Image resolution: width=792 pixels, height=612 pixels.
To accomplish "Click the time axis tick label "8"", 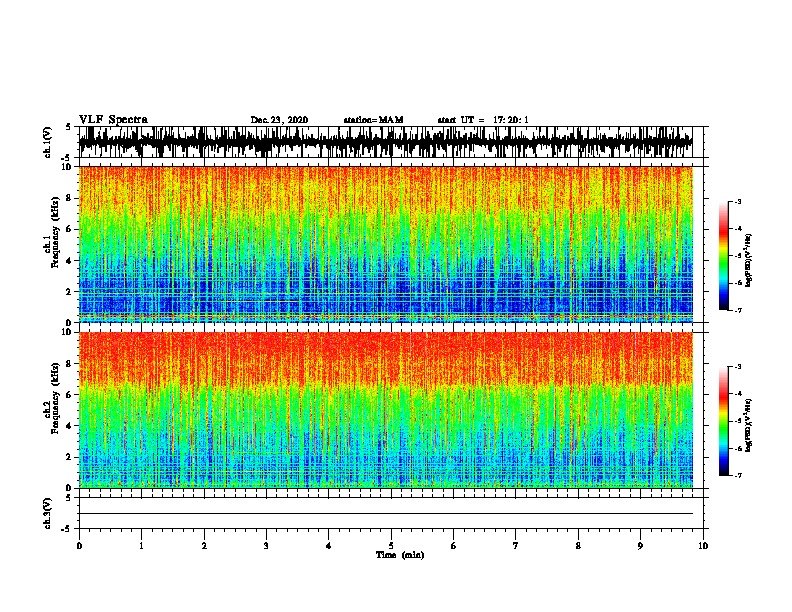I will [x=578, y=546].
